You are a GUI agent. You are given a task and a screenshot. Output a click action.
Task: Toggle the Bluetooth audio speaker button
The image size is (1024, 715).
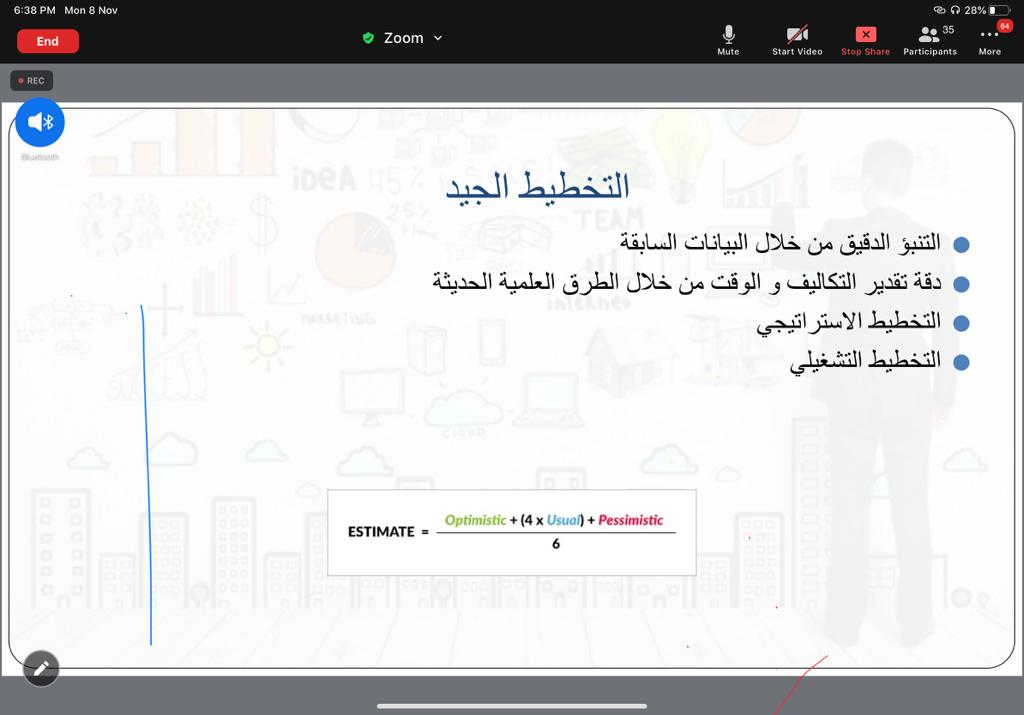40,122
